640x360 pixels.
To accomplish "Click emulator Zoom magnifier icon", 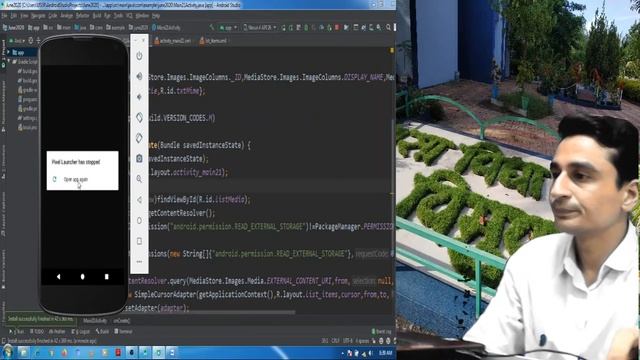I will (139, 179).
